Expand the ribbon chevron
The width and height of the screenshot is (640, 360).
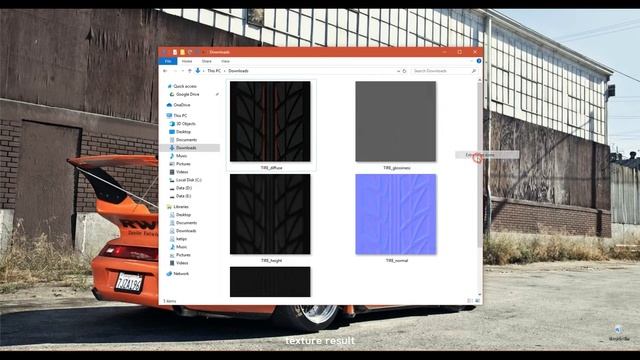tap(472, 61)
